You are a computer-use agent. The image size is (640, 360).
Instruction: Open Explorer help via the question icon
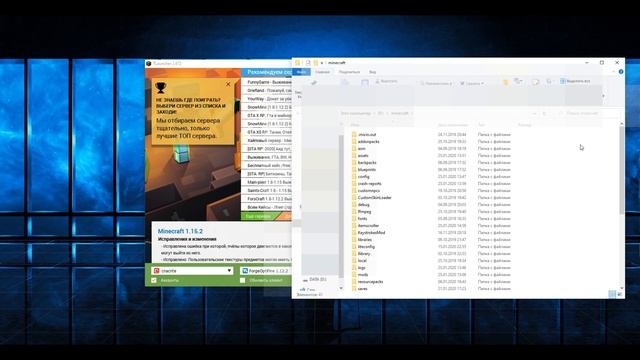click(x=621, y=72)
